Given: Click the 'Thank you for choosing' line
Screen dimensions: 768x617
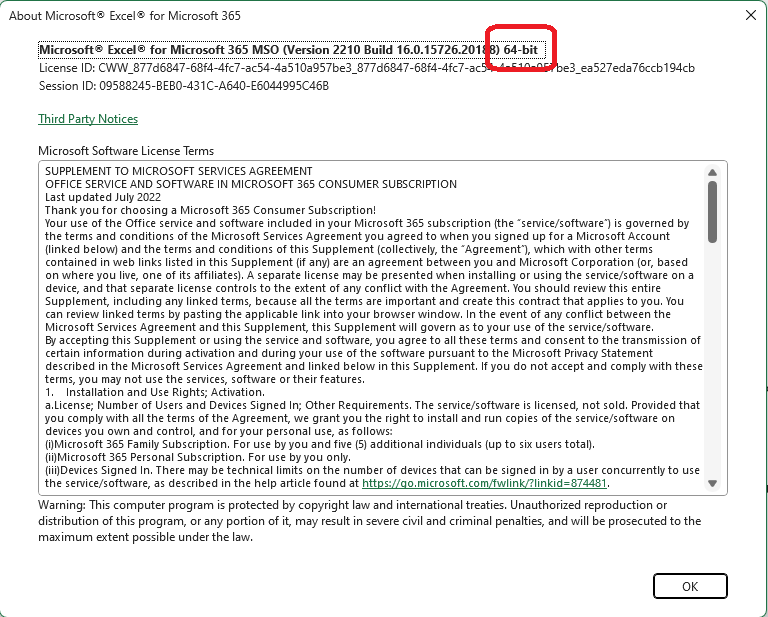Looking at the screenshot, I should tap(211, 211).
